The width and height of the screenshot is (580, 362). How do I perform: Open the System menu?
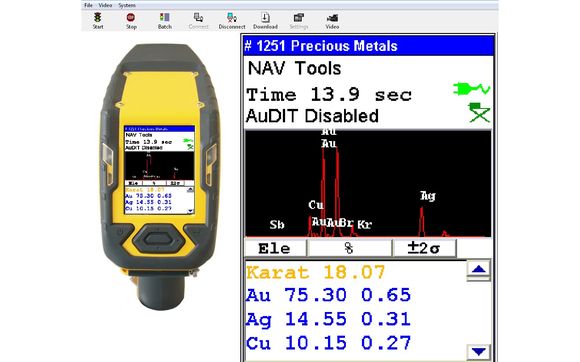(127, 5)
